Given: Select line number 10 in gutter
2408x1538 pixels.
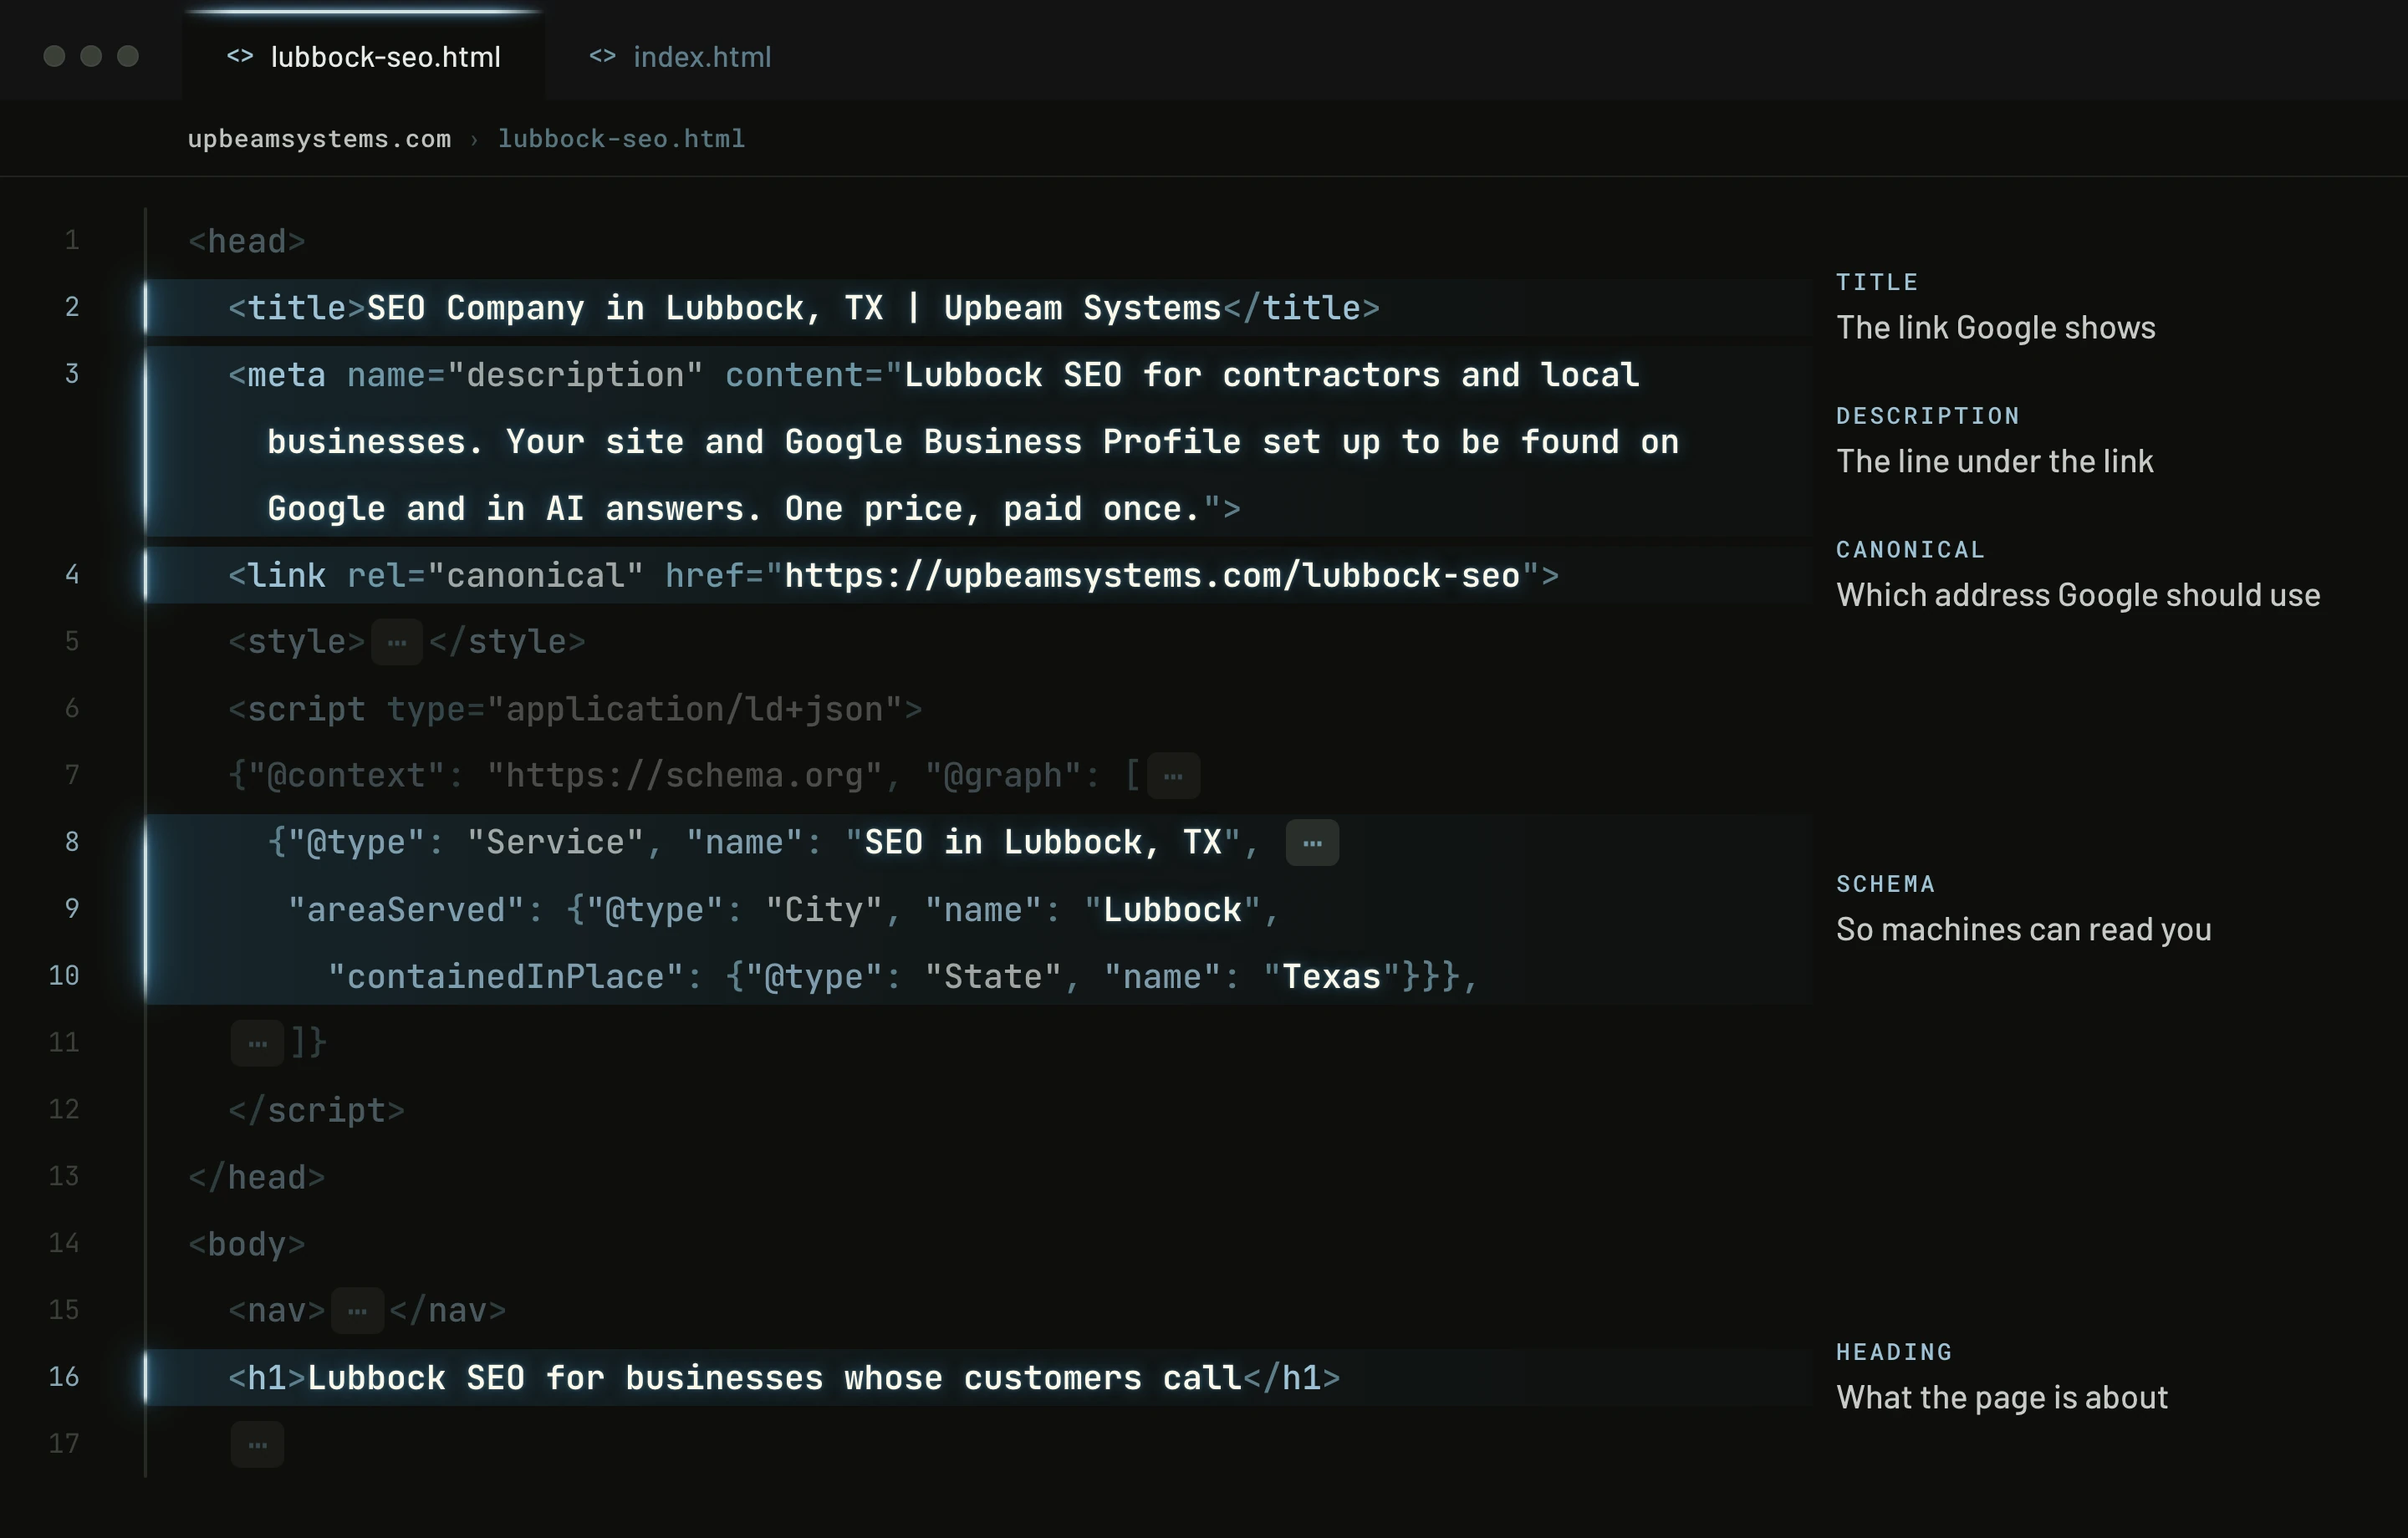Looking at the screenshot, I should 64,976.
